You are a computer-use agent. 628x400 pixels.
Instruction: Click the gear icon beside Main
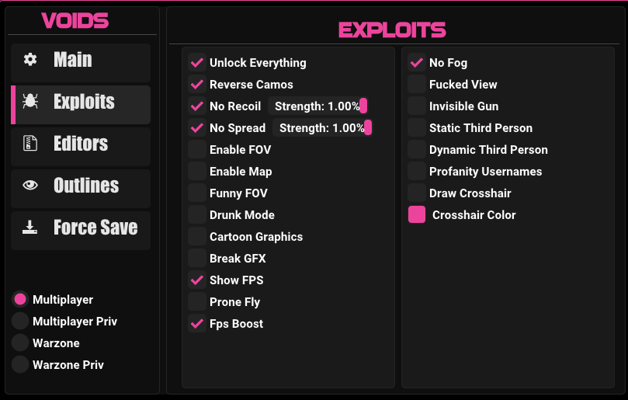[x=30, y=60]
